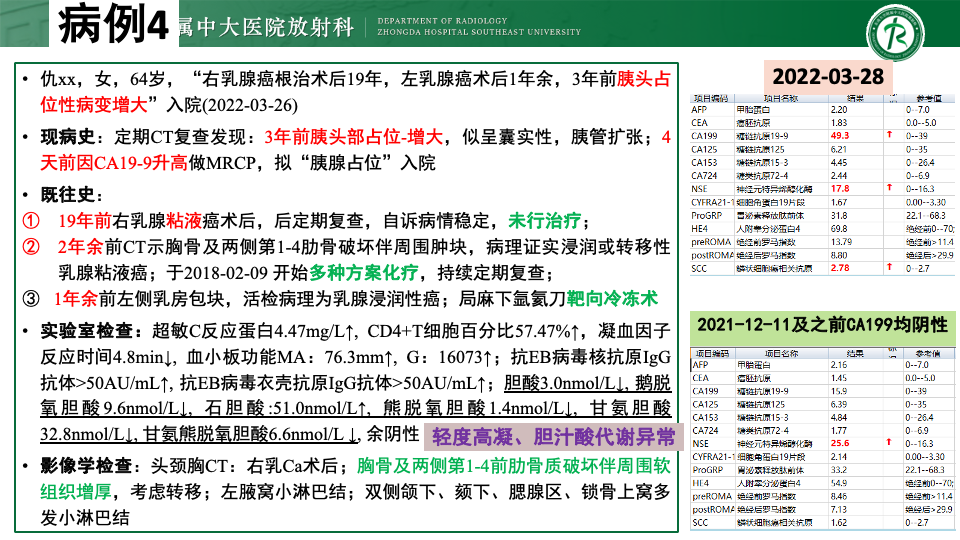Click ZHONGDA HOSPITAL SOUTHEAST UNIVERSITY text

pyautogui.click(x=479, y=32)
